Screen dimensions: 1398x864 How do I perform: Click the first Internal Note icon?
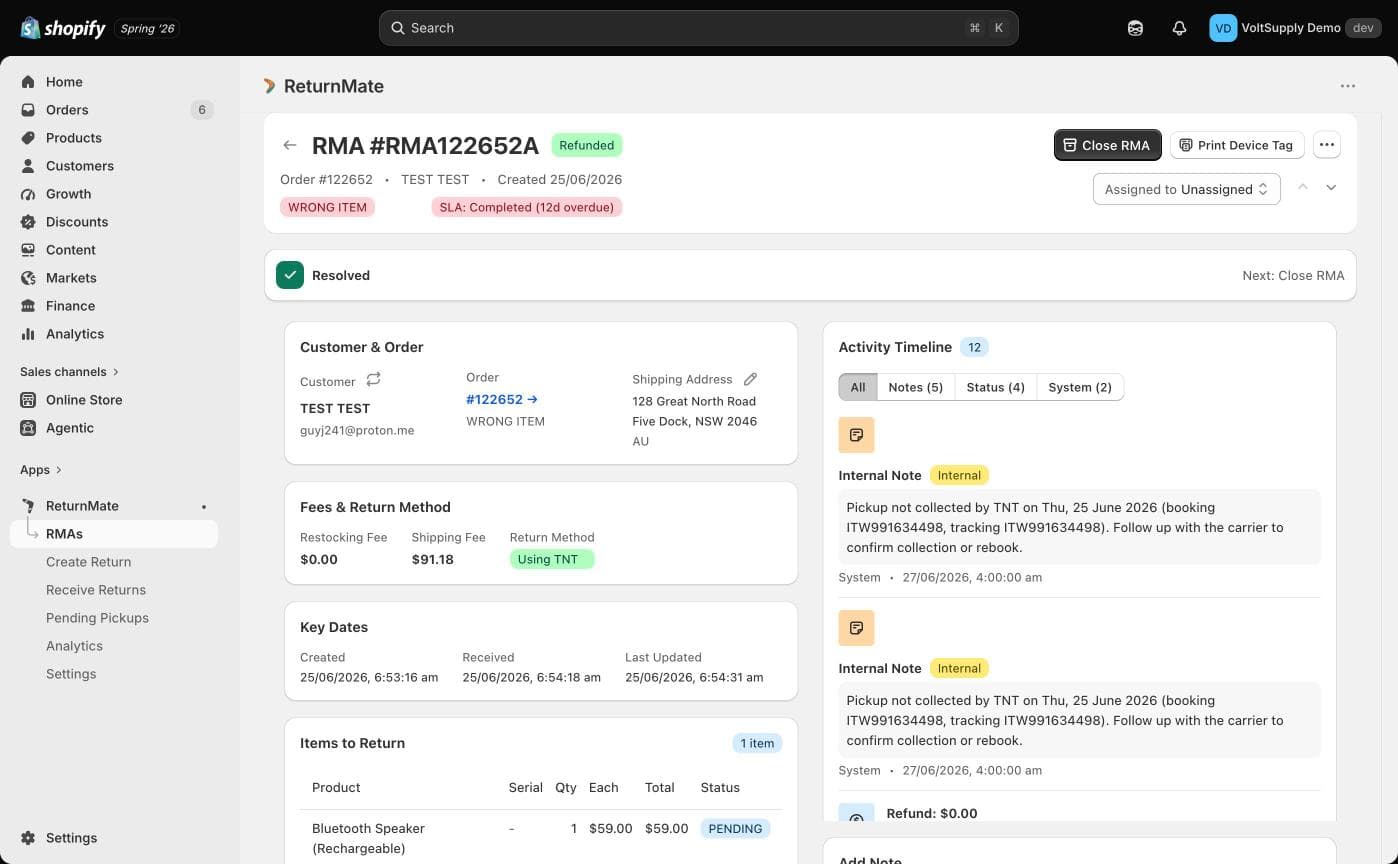coord(856,435)
